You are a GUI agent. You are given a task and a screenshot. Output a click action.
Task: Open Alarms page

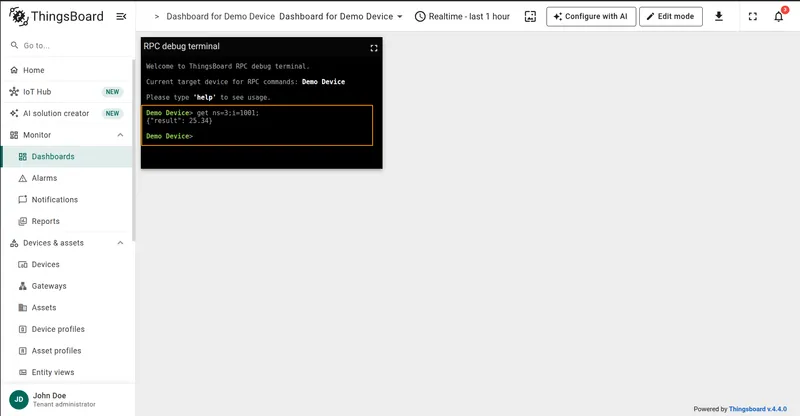pos(67,178)
